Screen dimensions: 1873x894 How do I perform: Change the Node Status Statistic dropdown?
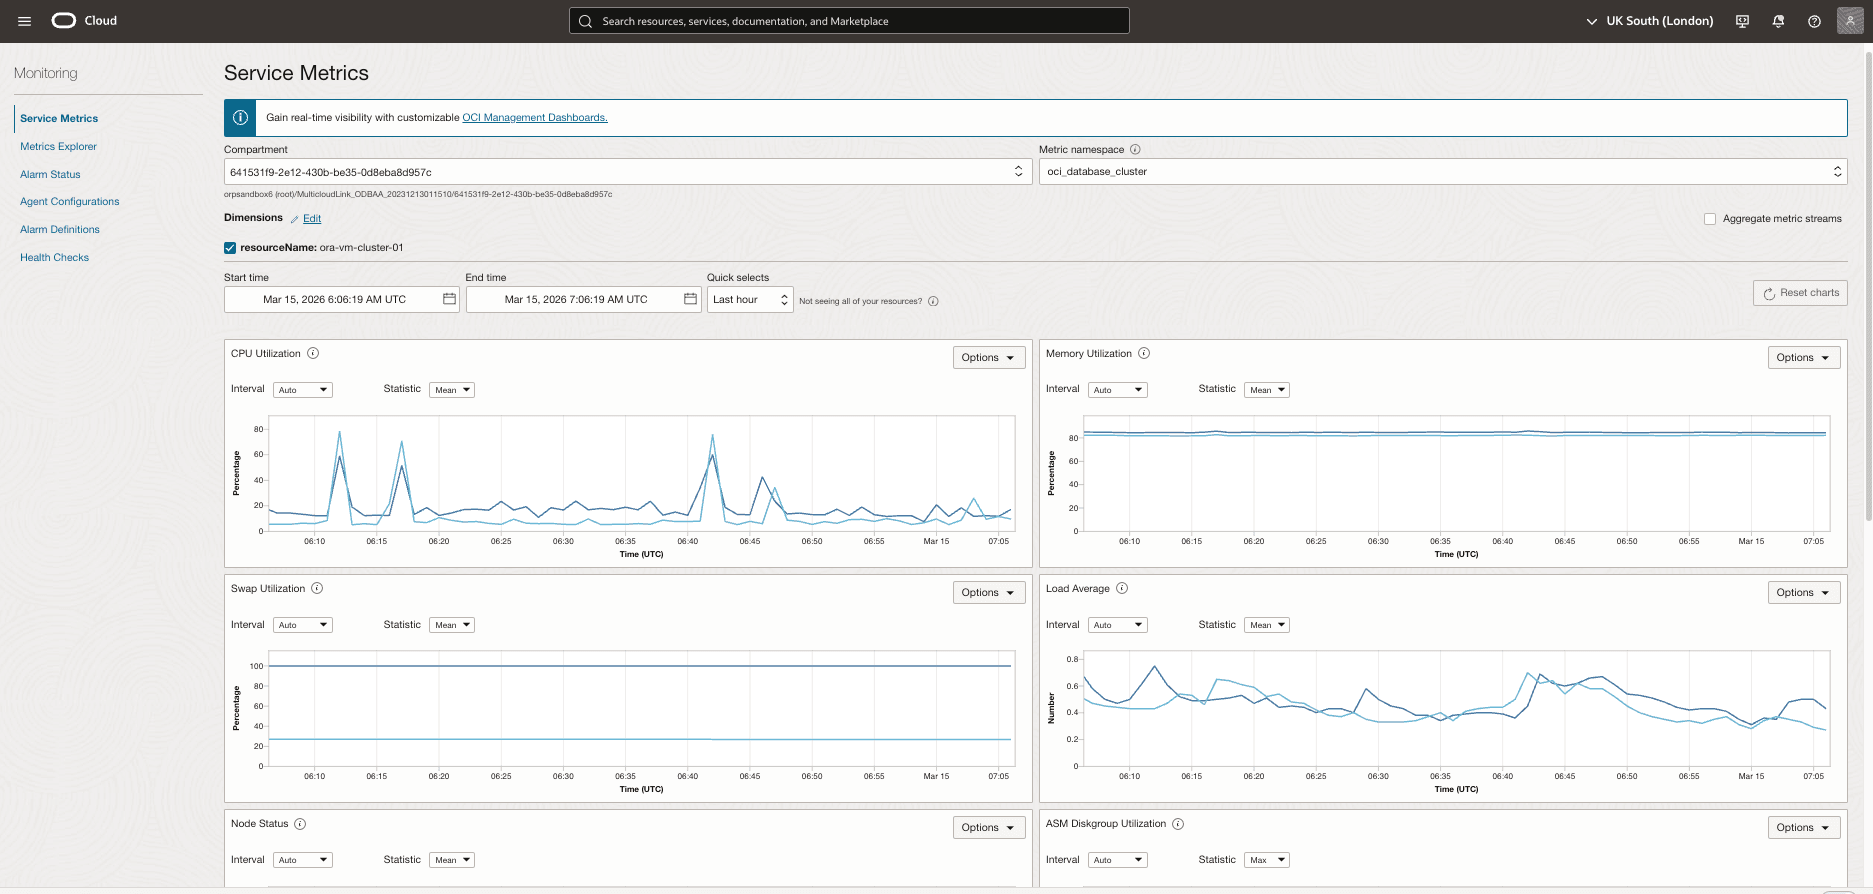point(452,860)
